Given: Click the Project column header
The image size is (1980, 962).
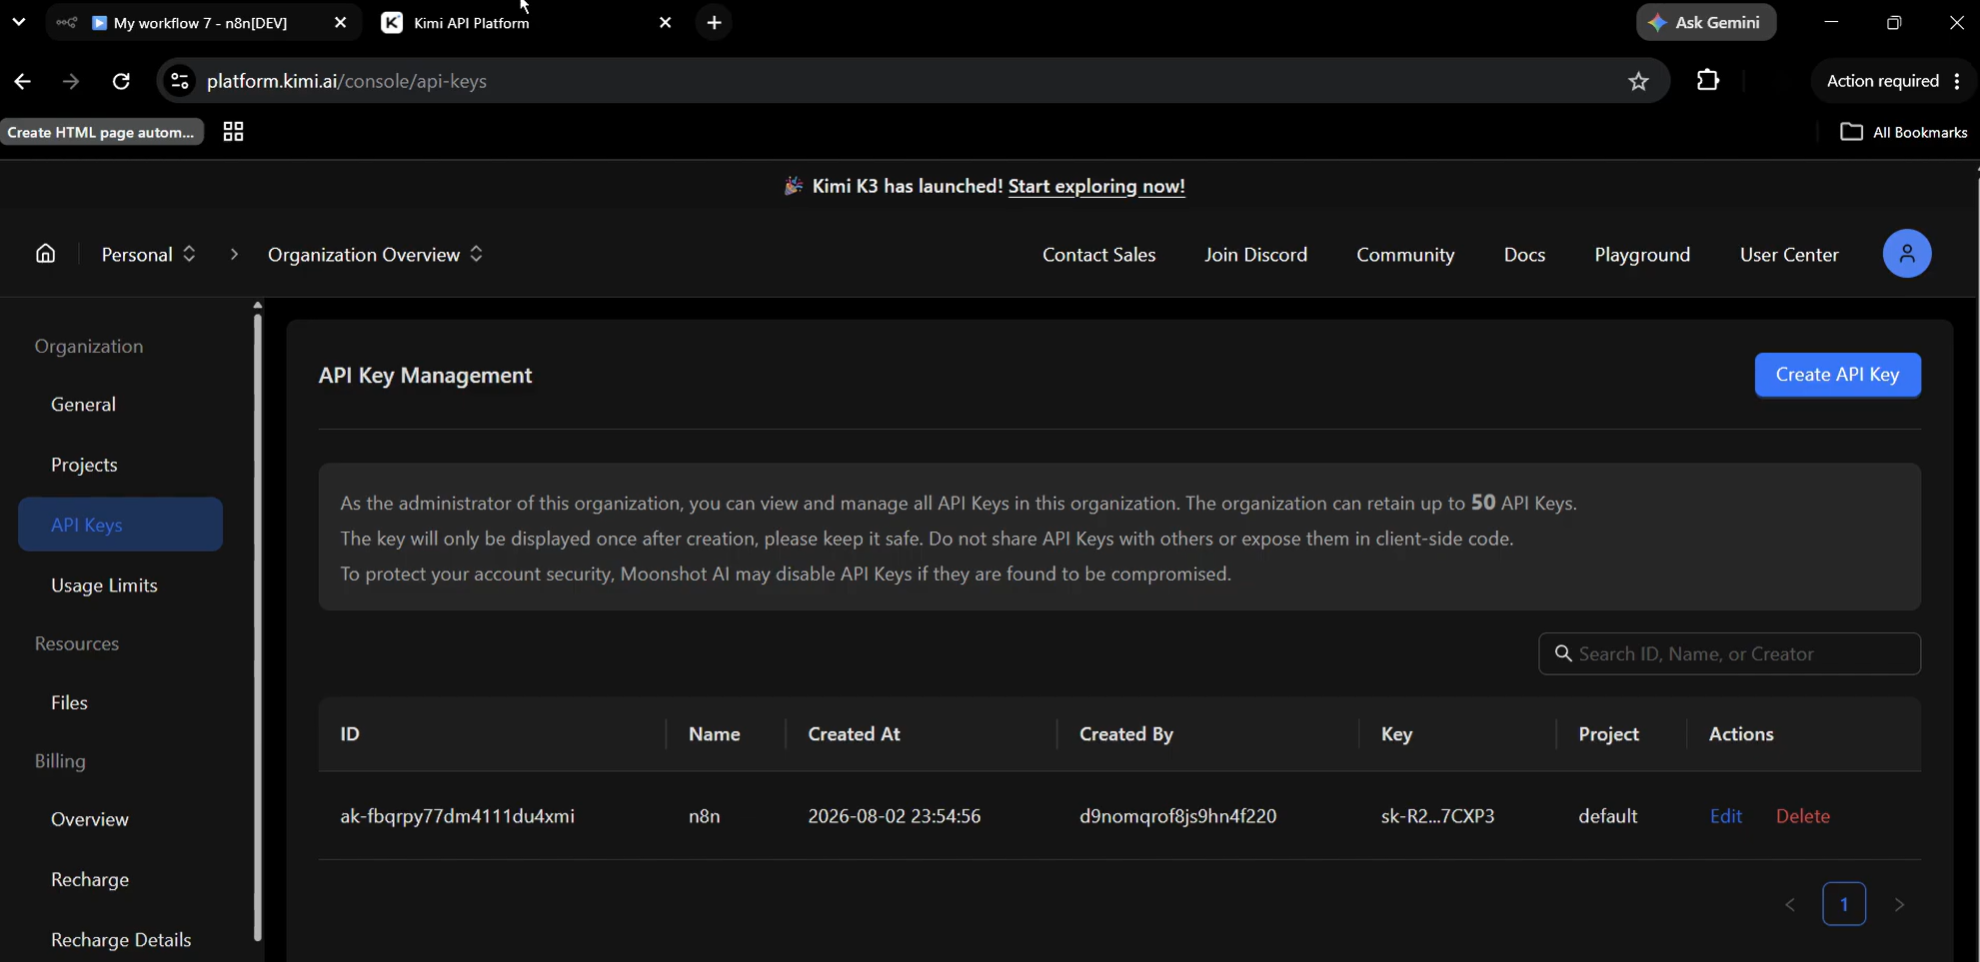Looking at the screenshot, I should coord(1608,734).
